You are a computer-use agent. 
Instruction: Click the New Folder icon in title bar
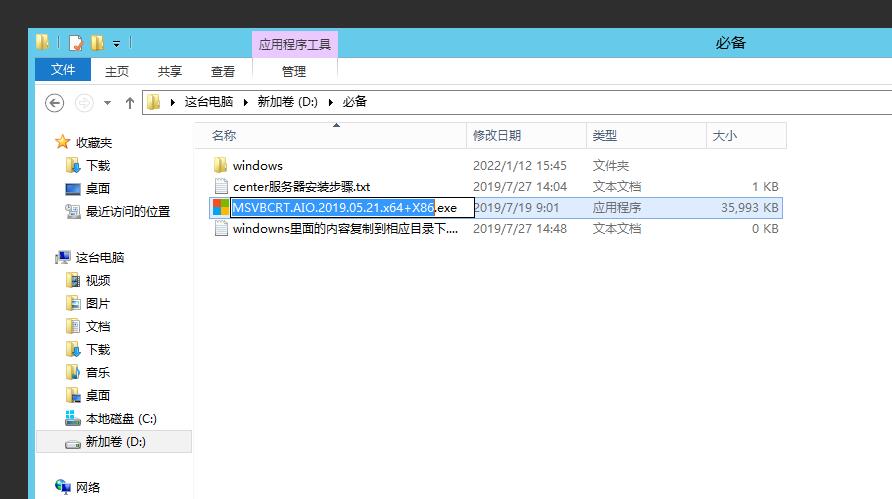pyautogui.click(x=97, y=43)
